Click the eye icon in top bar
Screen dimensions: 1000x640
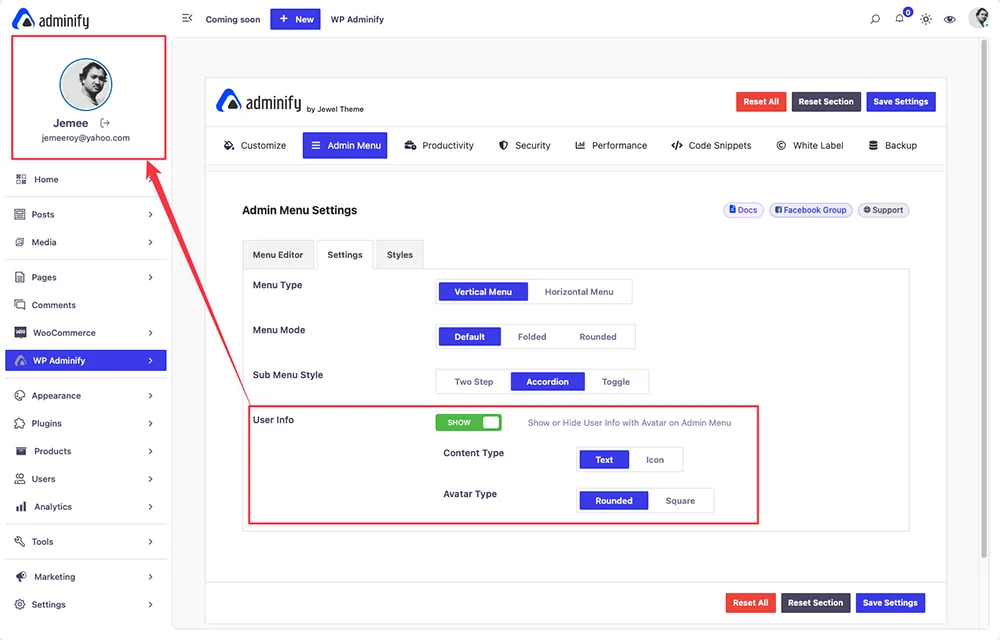pyautogui.click(x=950, y=19)
